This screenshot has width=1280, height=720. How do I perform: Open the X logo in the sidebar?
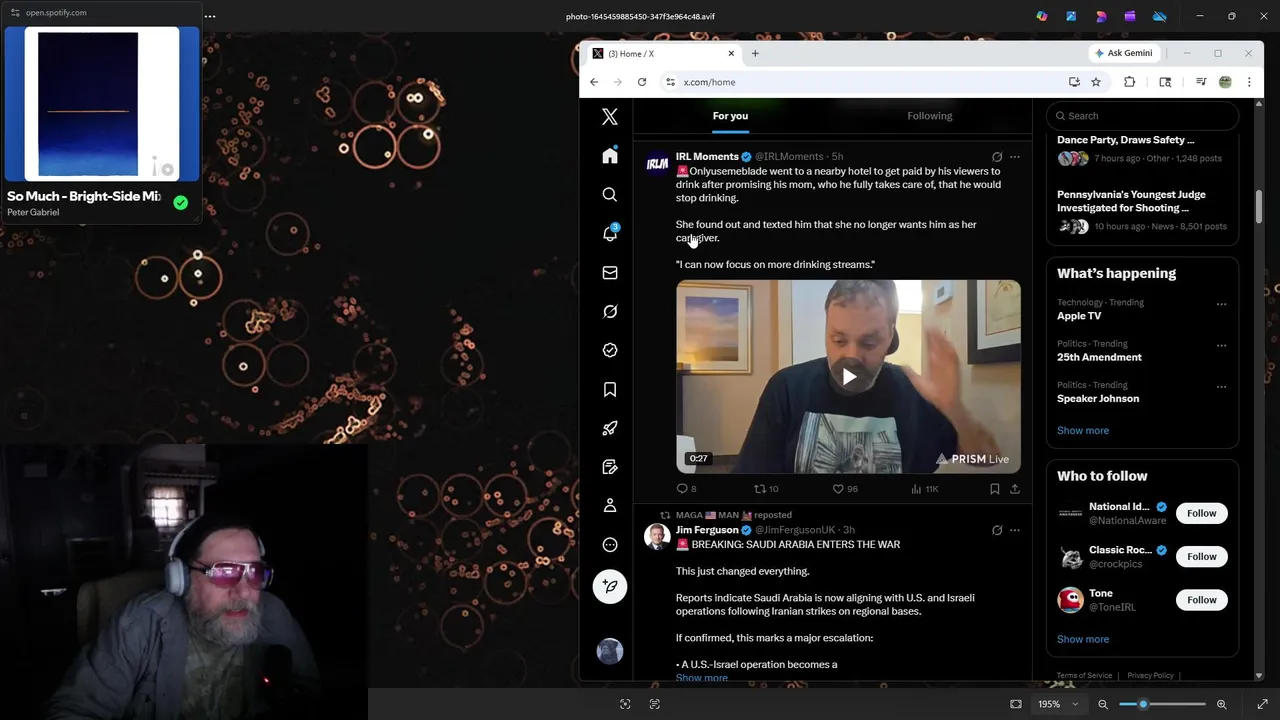pos(610,117)
